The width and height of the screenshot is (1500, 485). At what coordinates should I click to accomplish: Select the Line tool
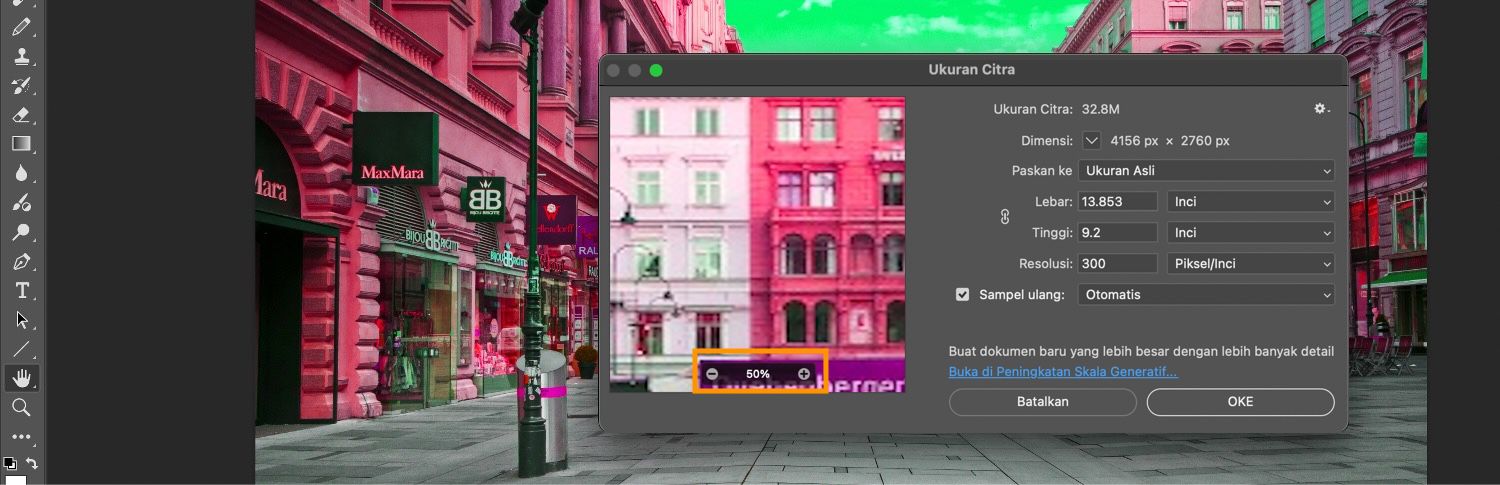(21, 349)
